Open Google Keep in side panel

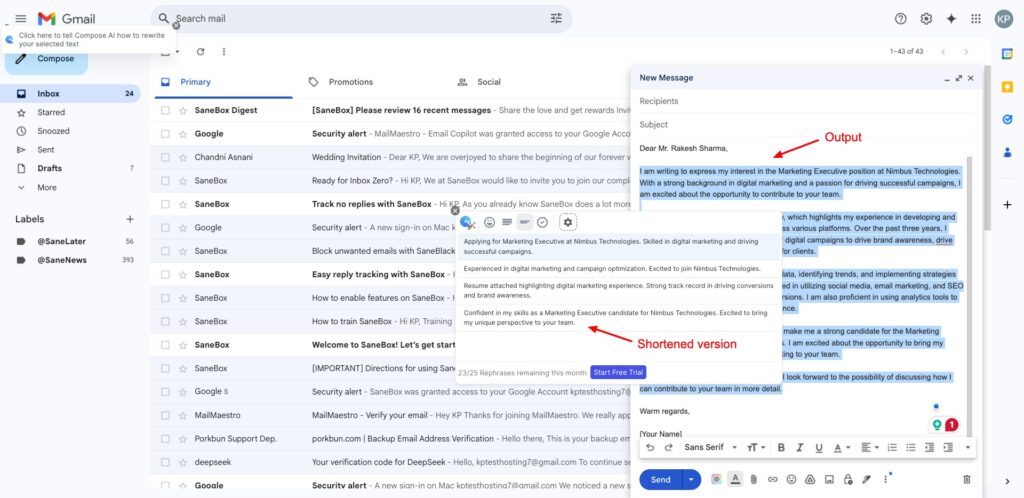click(1007, 87)
